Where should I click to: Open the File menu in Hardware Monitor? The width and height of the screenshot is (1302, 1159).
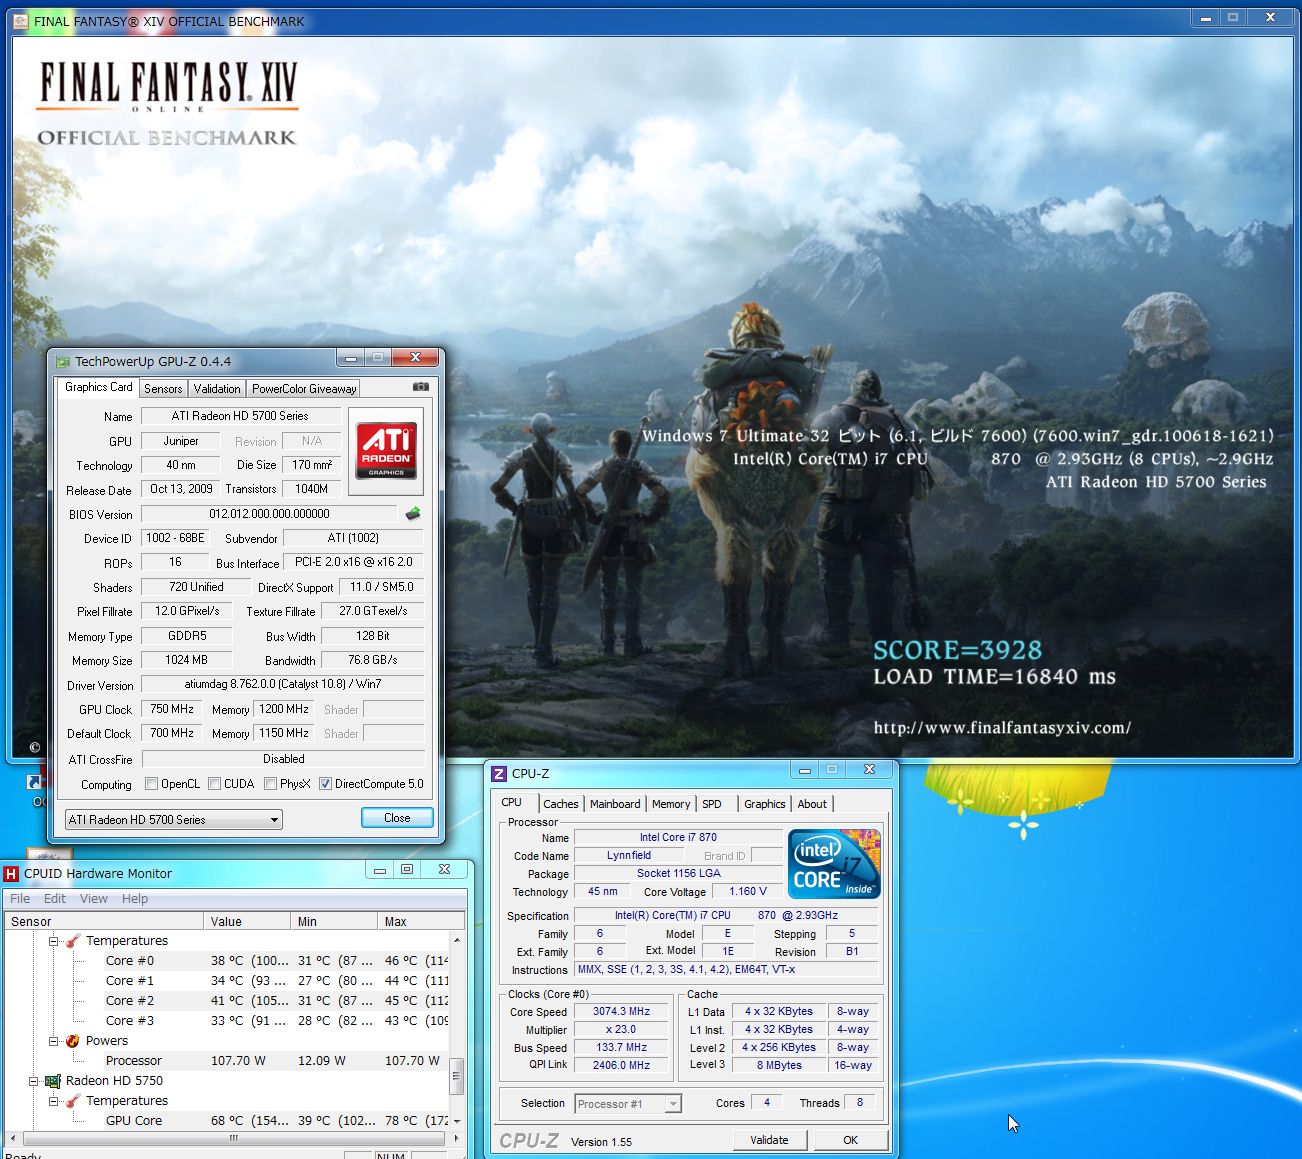[20, 899]
